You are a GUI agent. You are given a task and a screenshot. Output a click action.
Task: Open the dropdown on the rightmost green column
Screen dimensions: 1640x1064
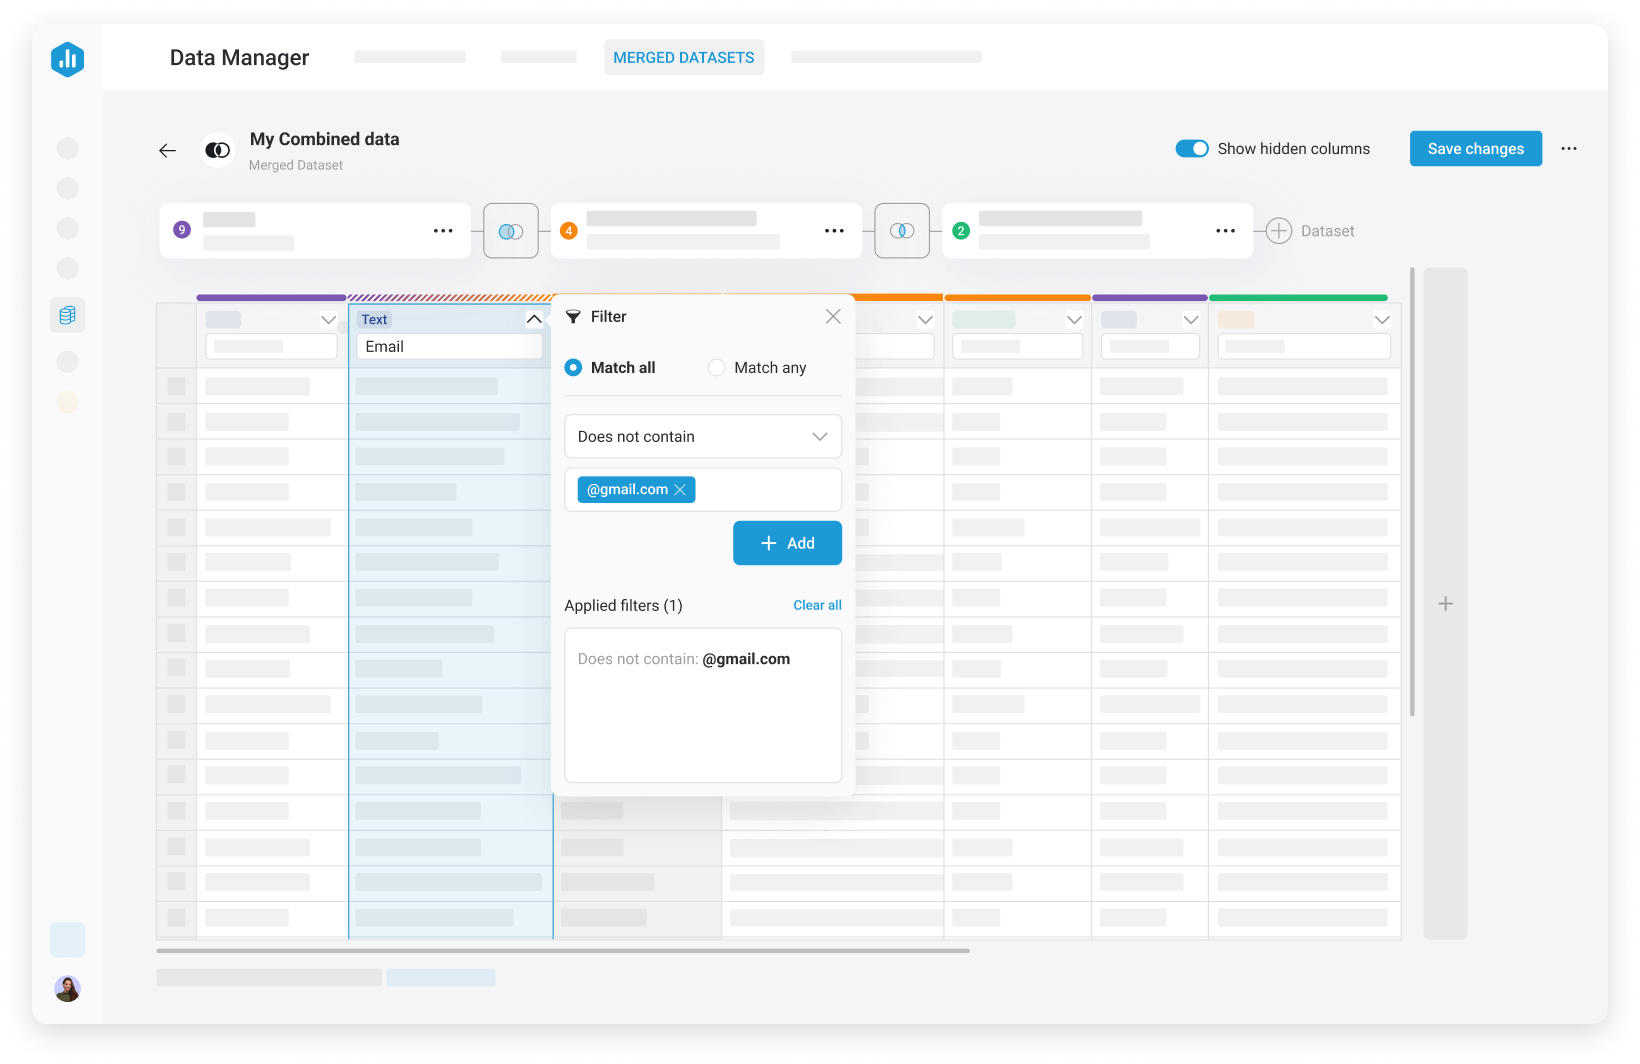[1383, 319]
